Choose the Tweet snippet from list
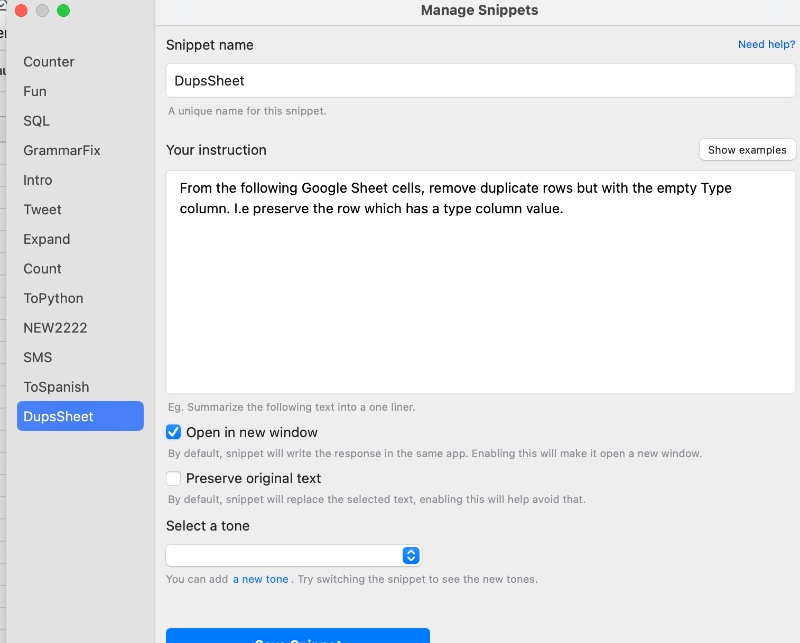The height and width of the screenshot is (643, 800). point(43,209)
